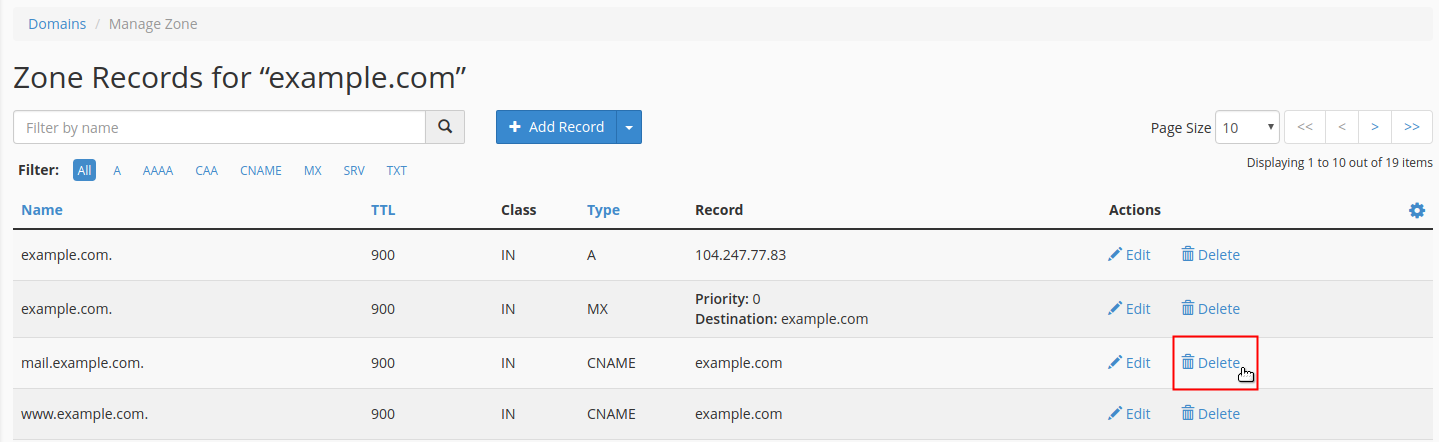Click trash Delete icon for the MX record

click(x=1188, y=309)
